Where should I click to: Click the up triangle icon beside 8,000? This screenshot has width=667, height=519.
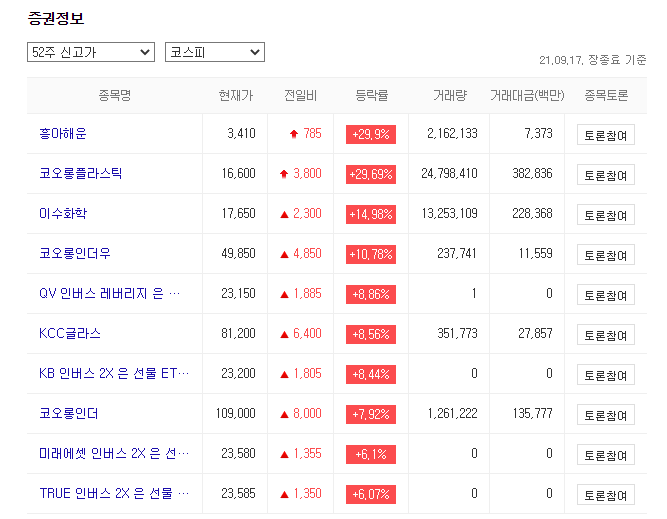(x=285, y=414)
